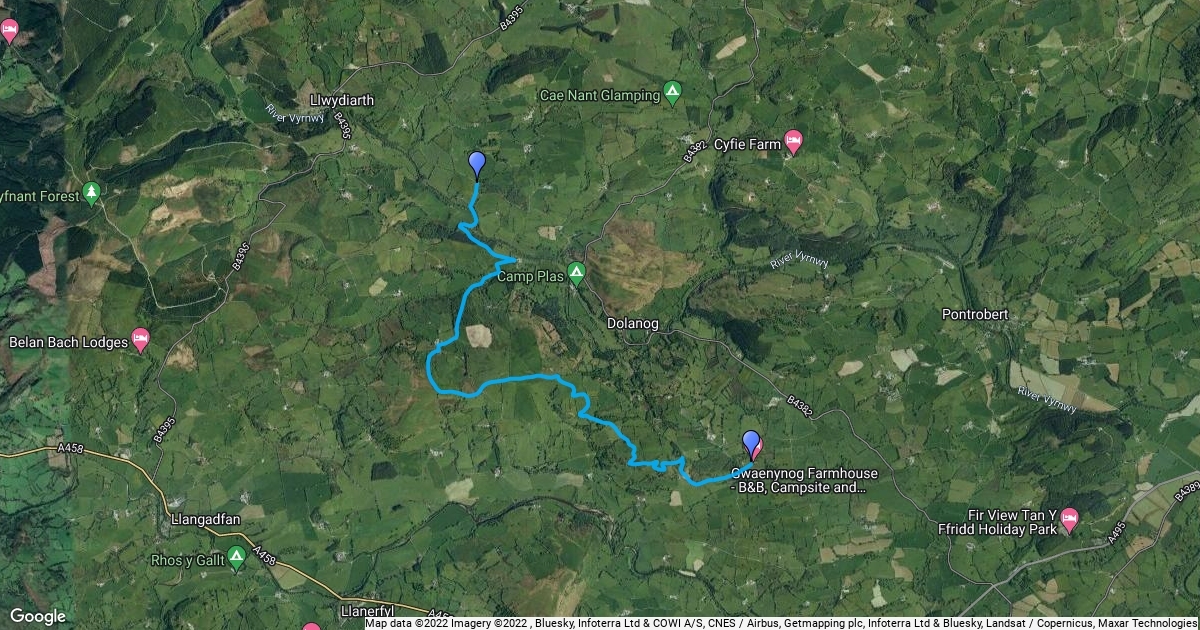Click the blue route start pin

coord(477,165)
